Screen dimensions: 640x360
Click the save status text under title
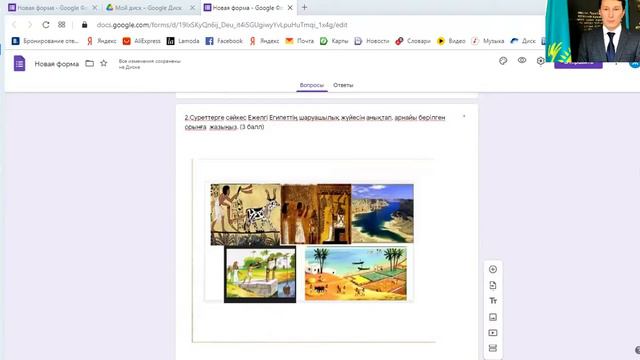point(150,64)
